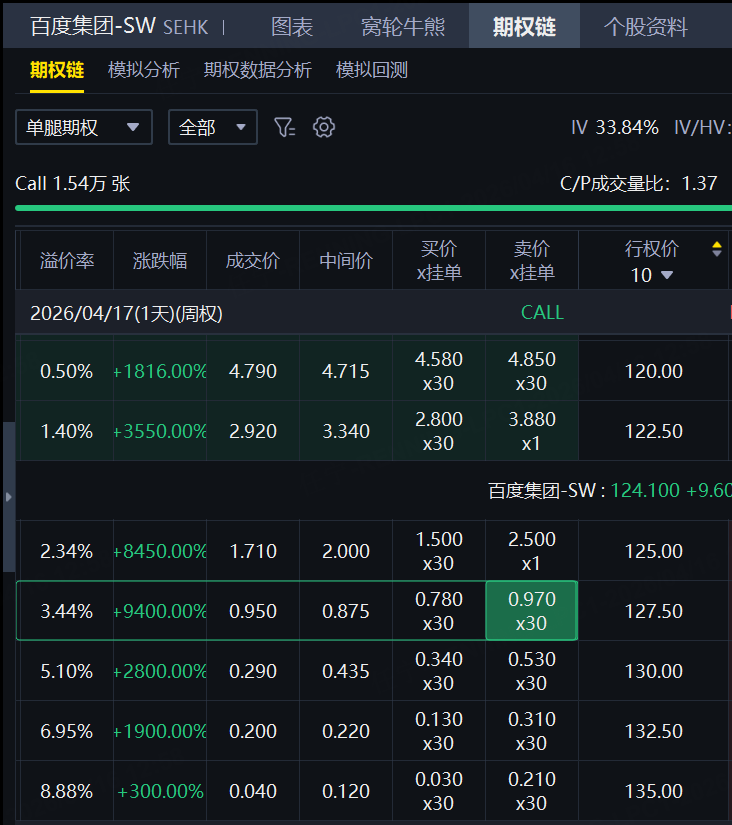
Task: Select 期权数据分析 sub-tab
Action: 258,70
